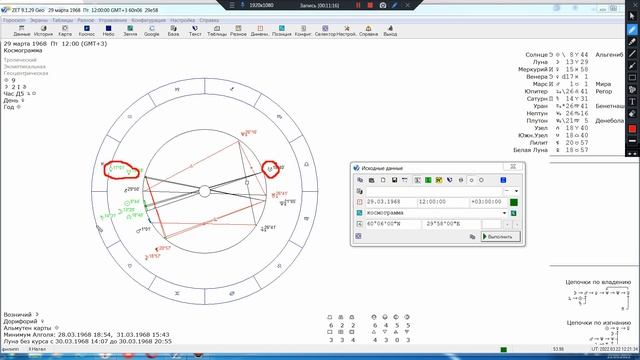Click the Google toolbar icon
The width and height of the screenshot is (640, 360).
[151, 31]
